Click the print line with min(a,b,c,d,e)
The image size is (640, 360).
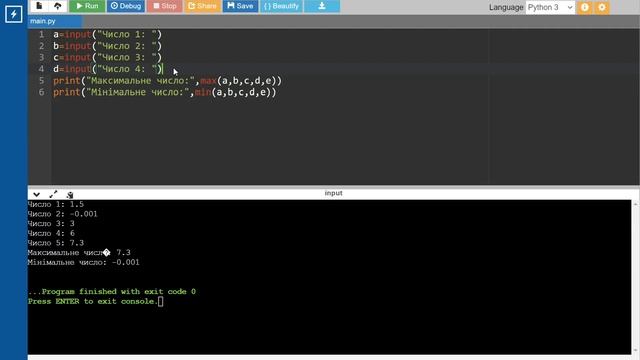164,92
